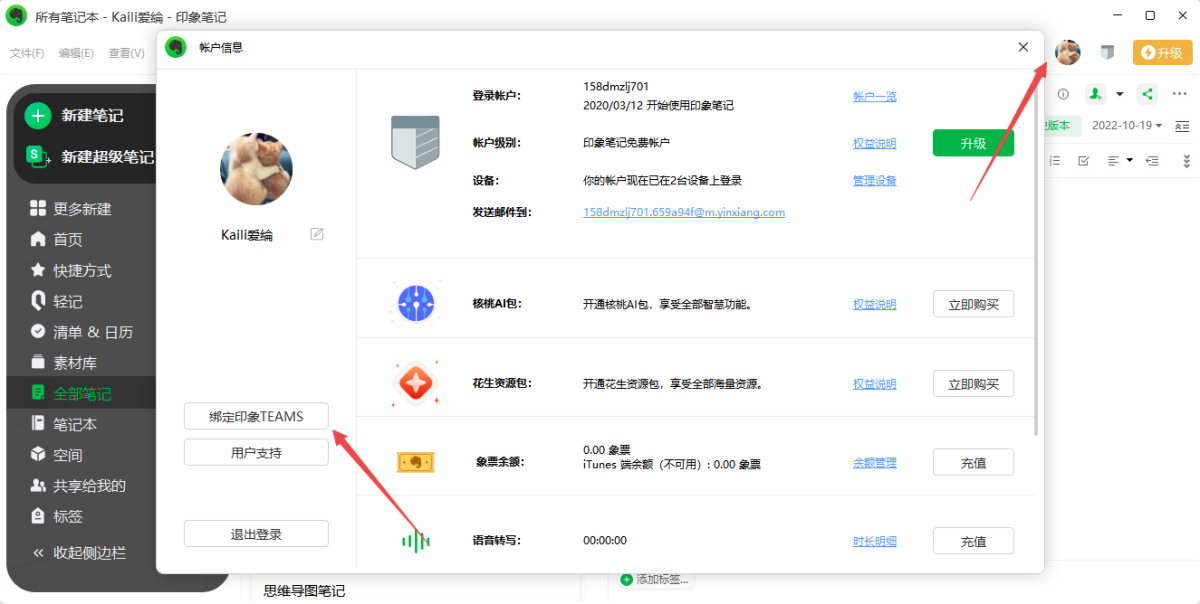Select 全部笔记 in sidebar

pos(82,393)
